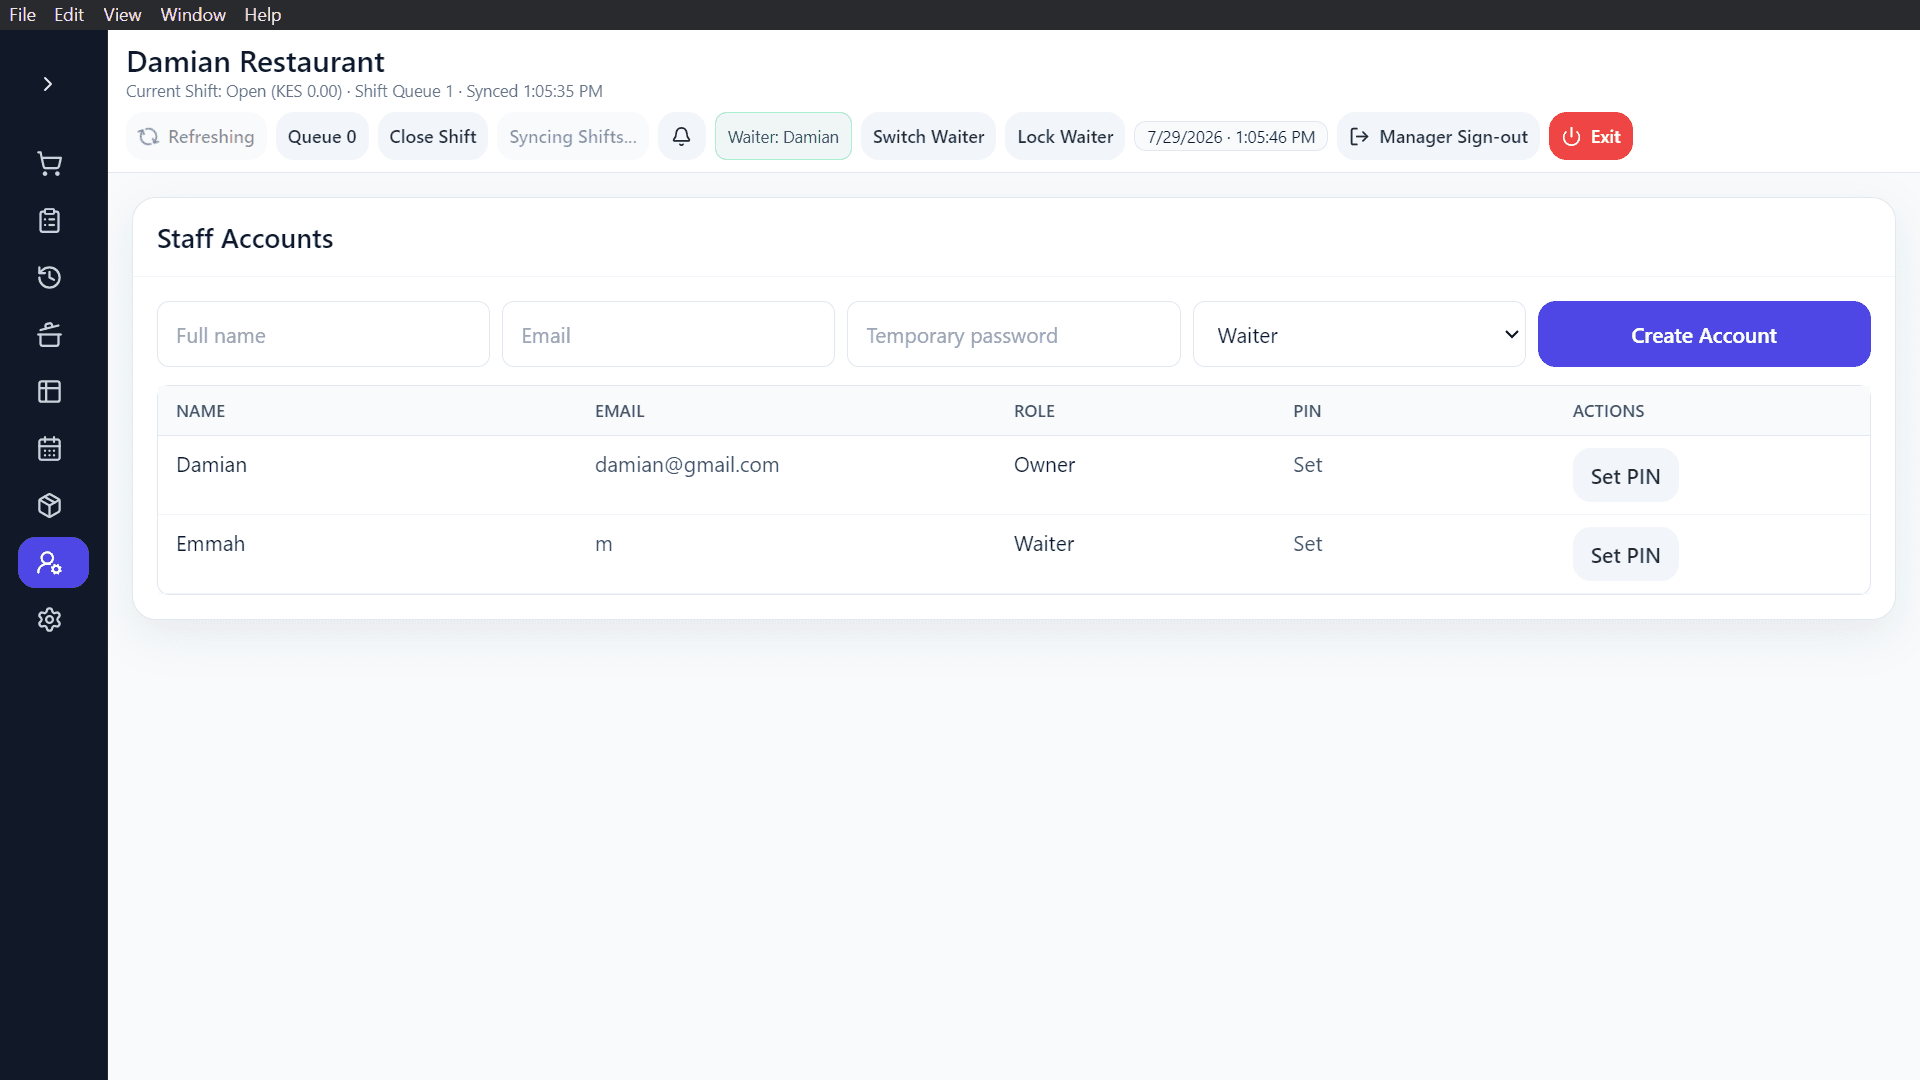Focus the Email input field
Screen dimensions: 1920x1080
point(668,335)
